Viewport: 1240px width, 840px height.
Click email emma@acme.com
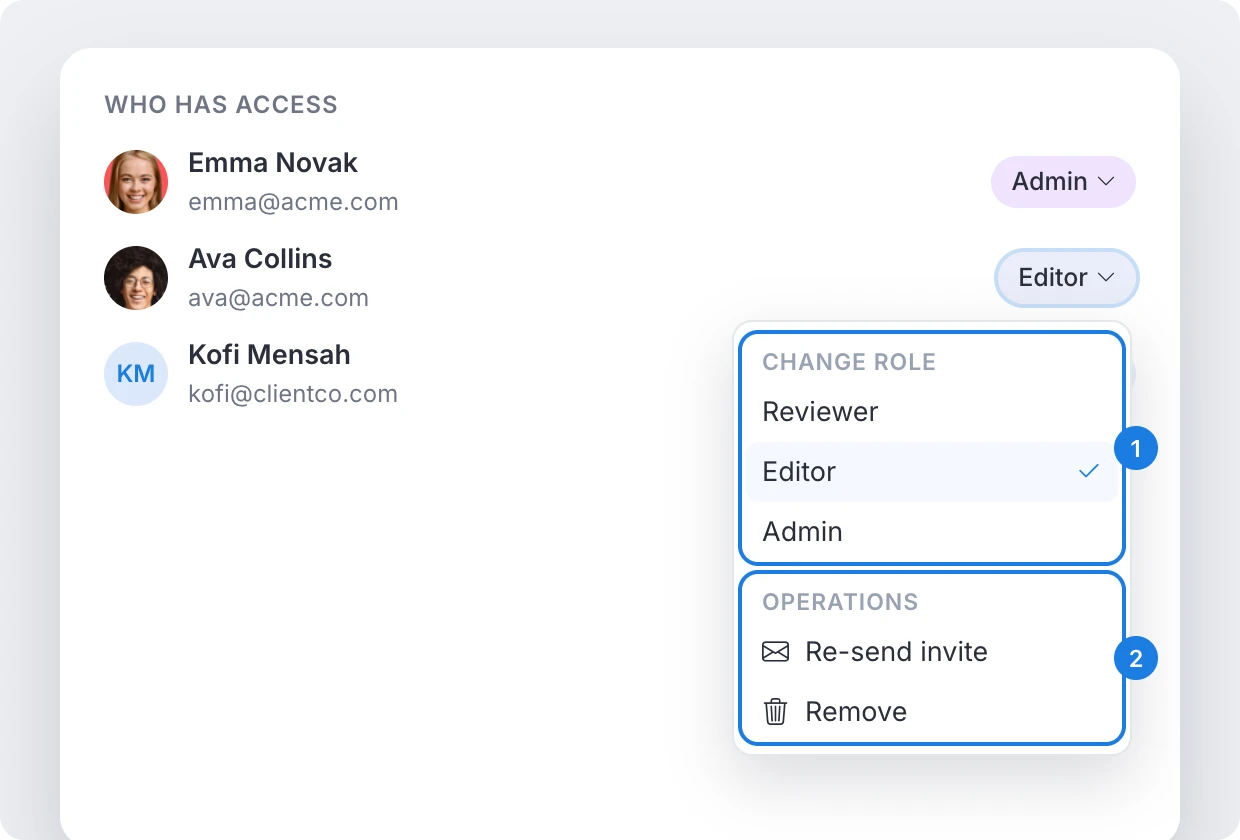pos(293,203)
